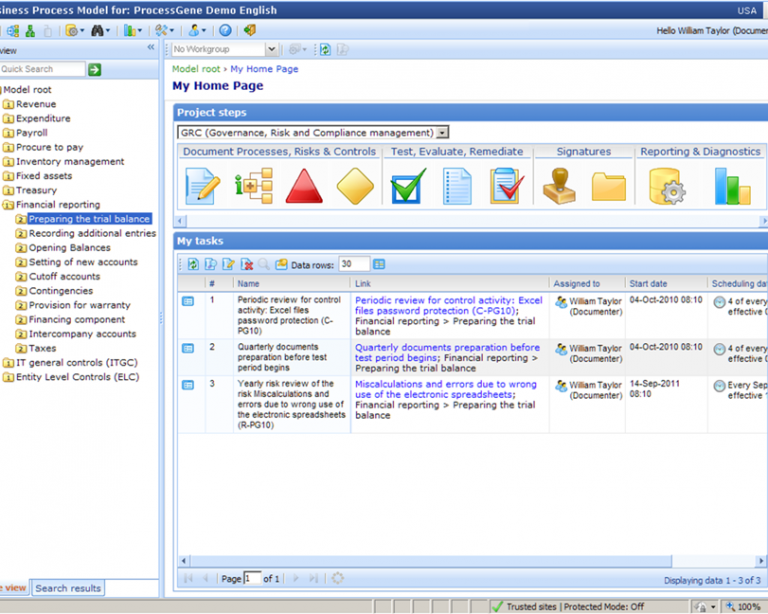Click the green checkmark test icon

(x=408, y=186)
